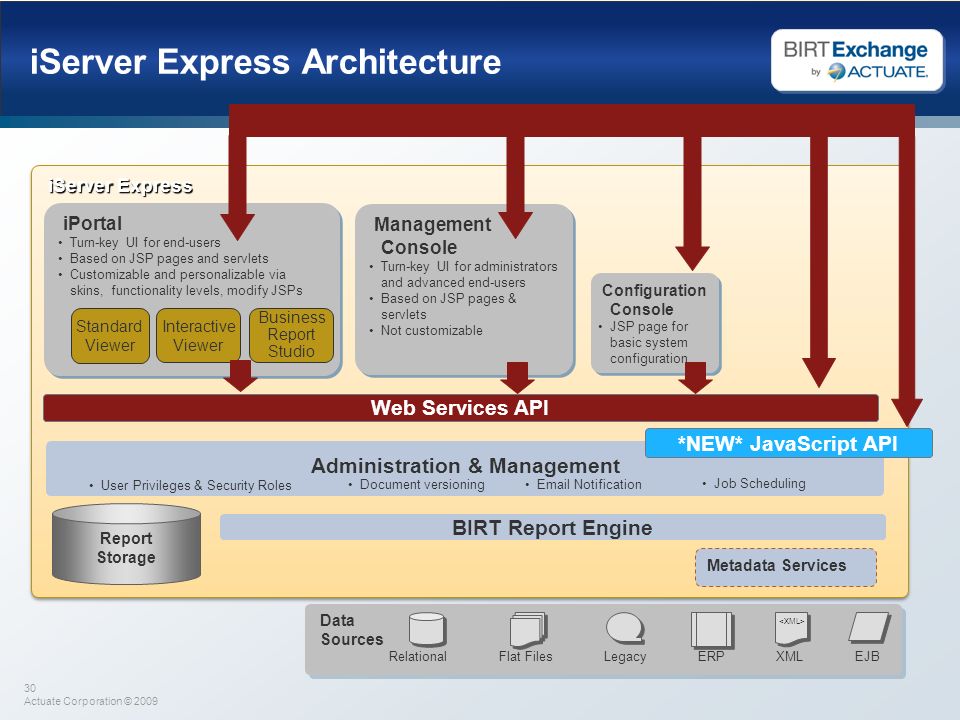This screenshot has width=960, height=720.
Task: Select the Business Report Studio box
Action: [291, 335]
